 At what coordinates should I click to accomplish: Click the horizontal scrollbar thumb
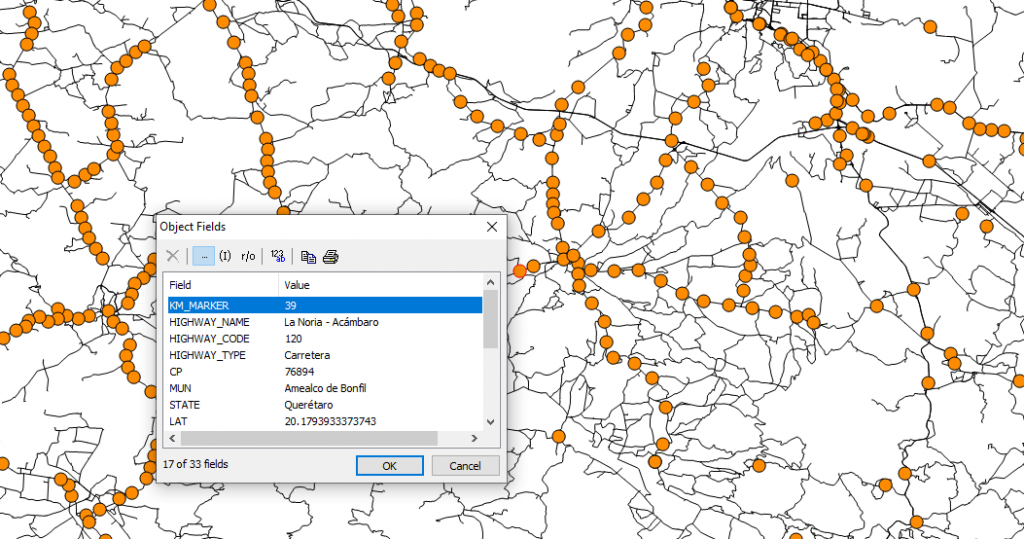point(309,438)
